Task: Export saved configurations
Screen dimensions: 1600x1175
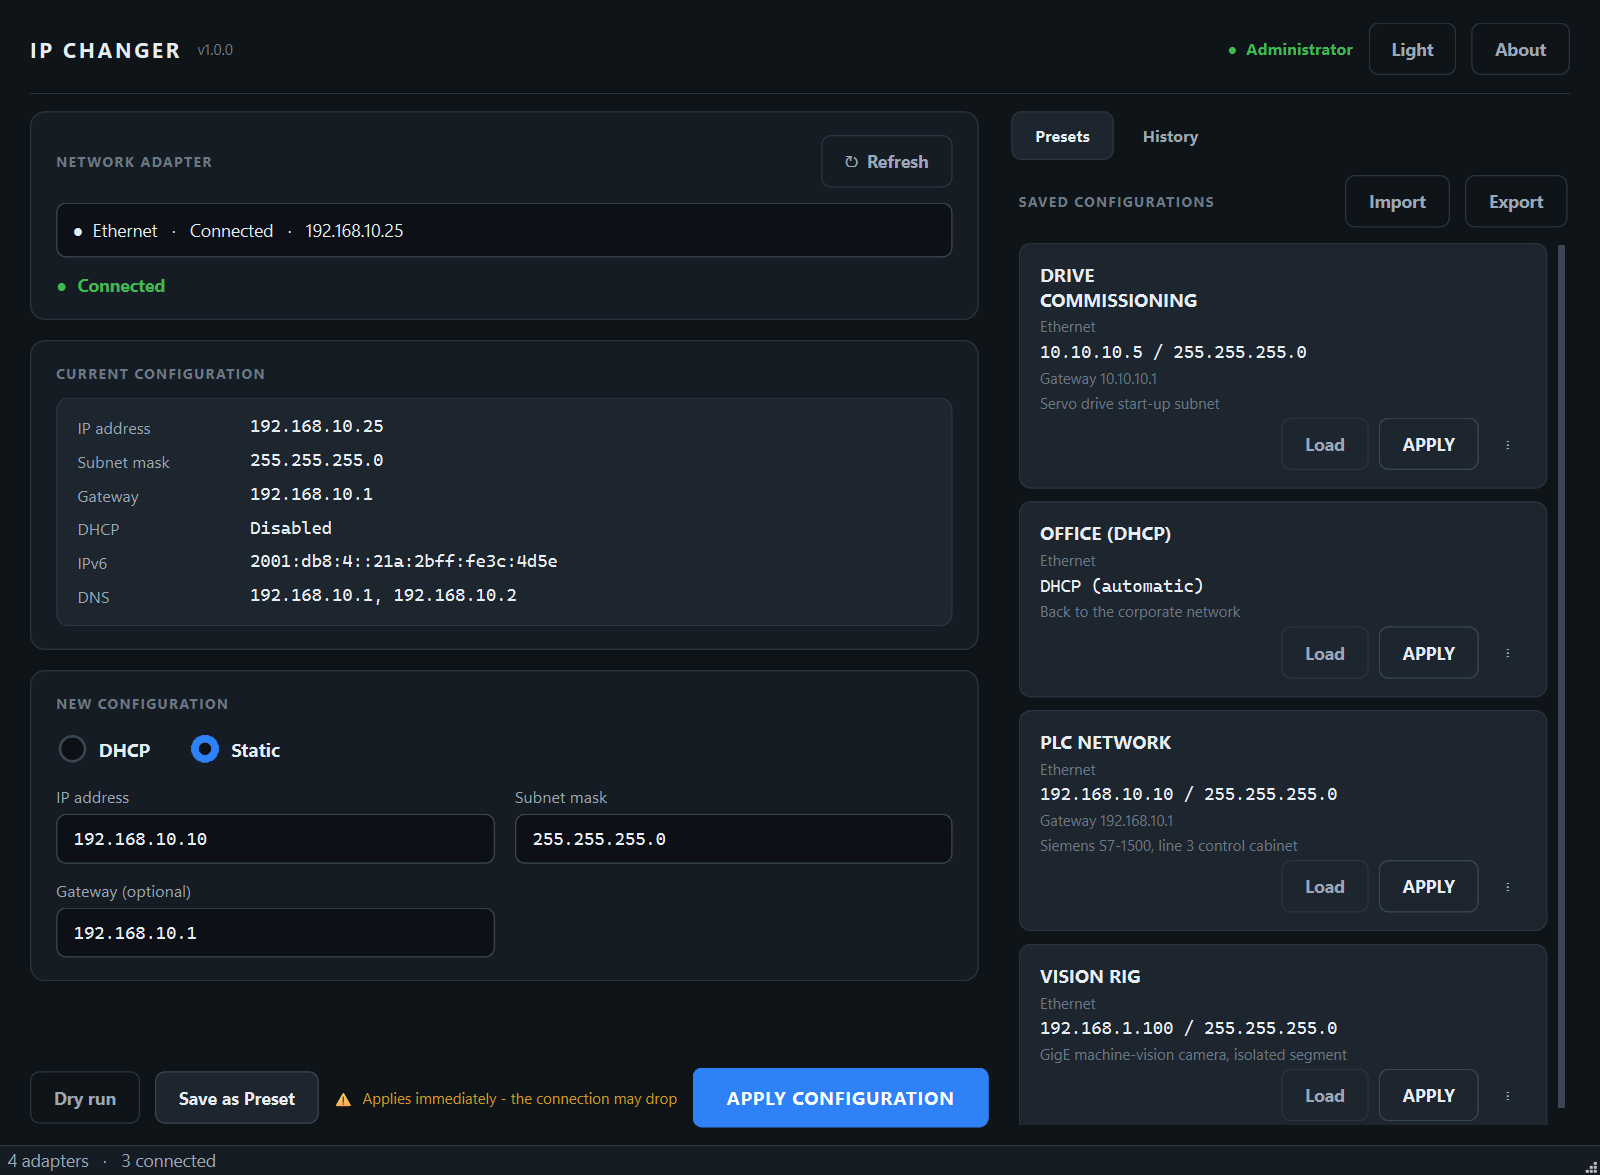Action: coord(1516,202)
